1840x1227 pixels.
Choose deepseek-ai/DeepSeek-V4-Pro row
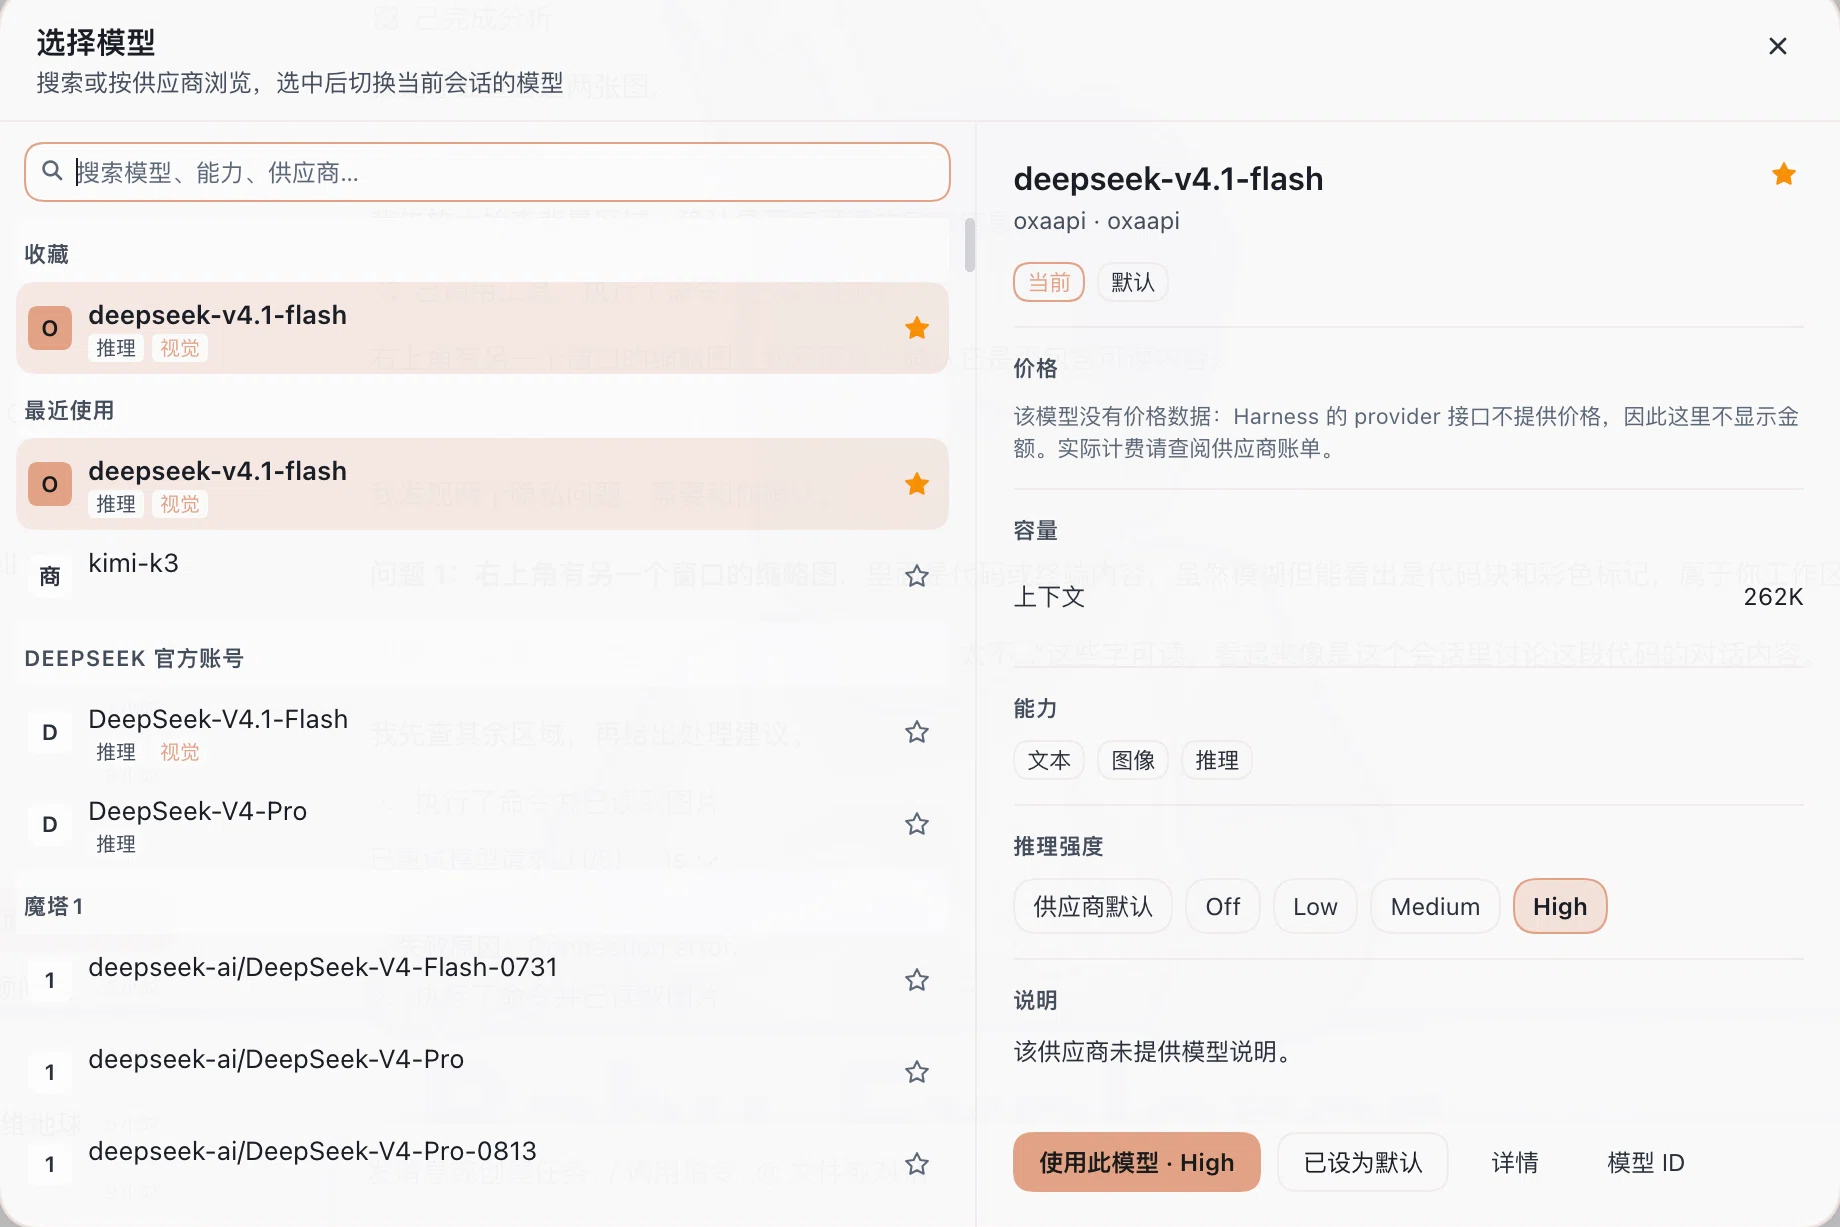tap(482, 1072)
